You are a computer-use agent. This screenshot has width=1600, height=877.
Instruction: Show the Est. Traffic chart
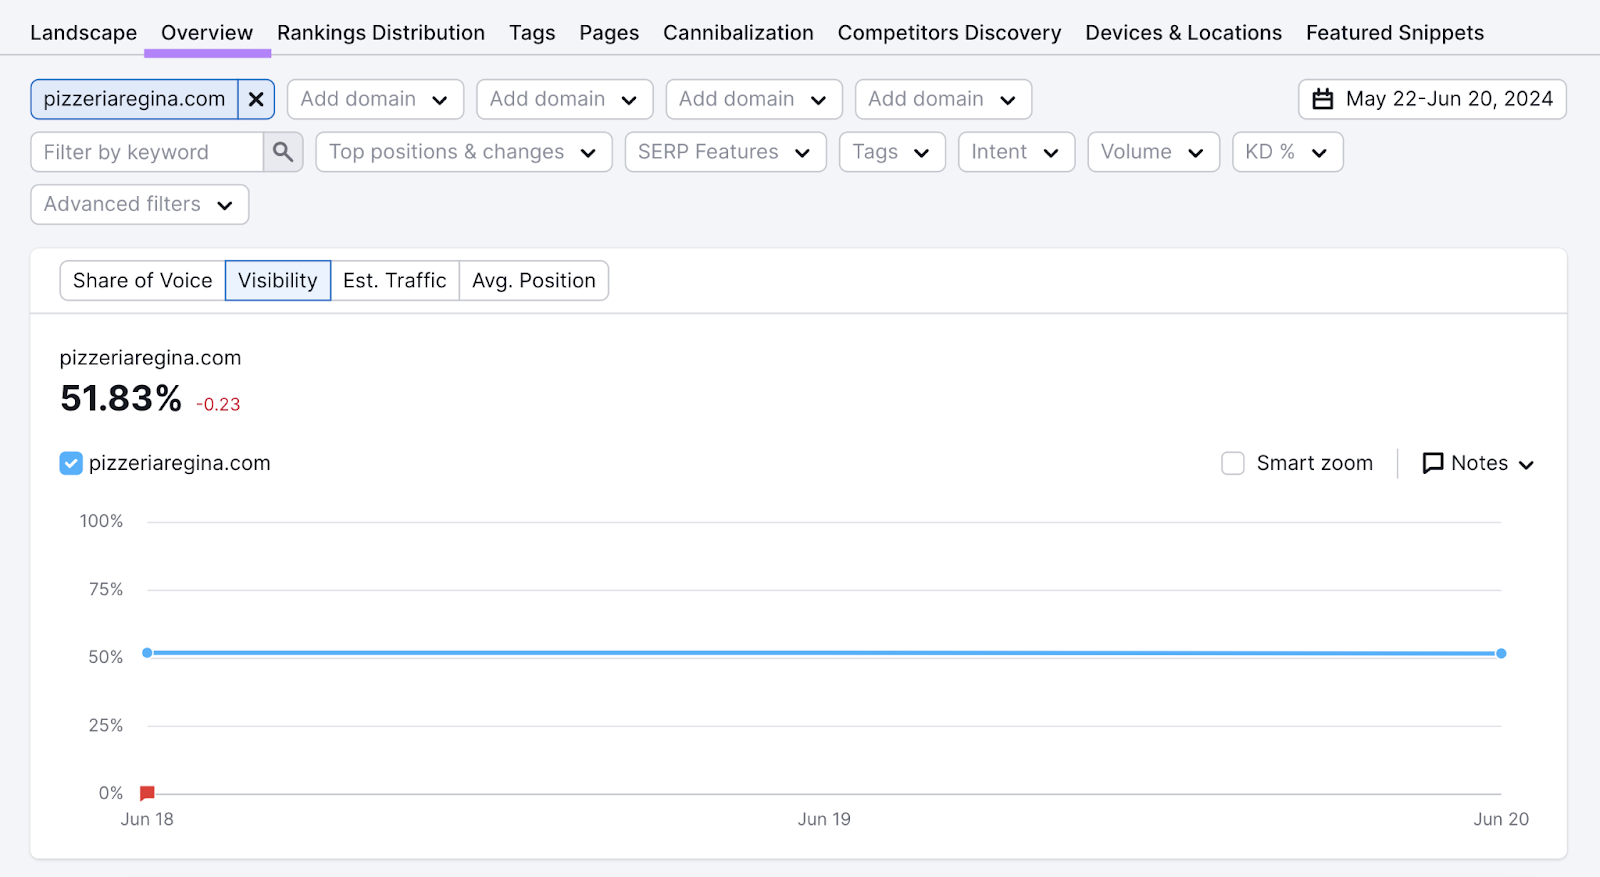[394, 281]
